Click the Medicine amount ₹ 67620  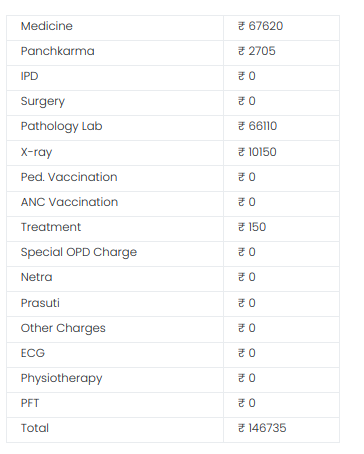pyautogui.click(x=260, y=26)
